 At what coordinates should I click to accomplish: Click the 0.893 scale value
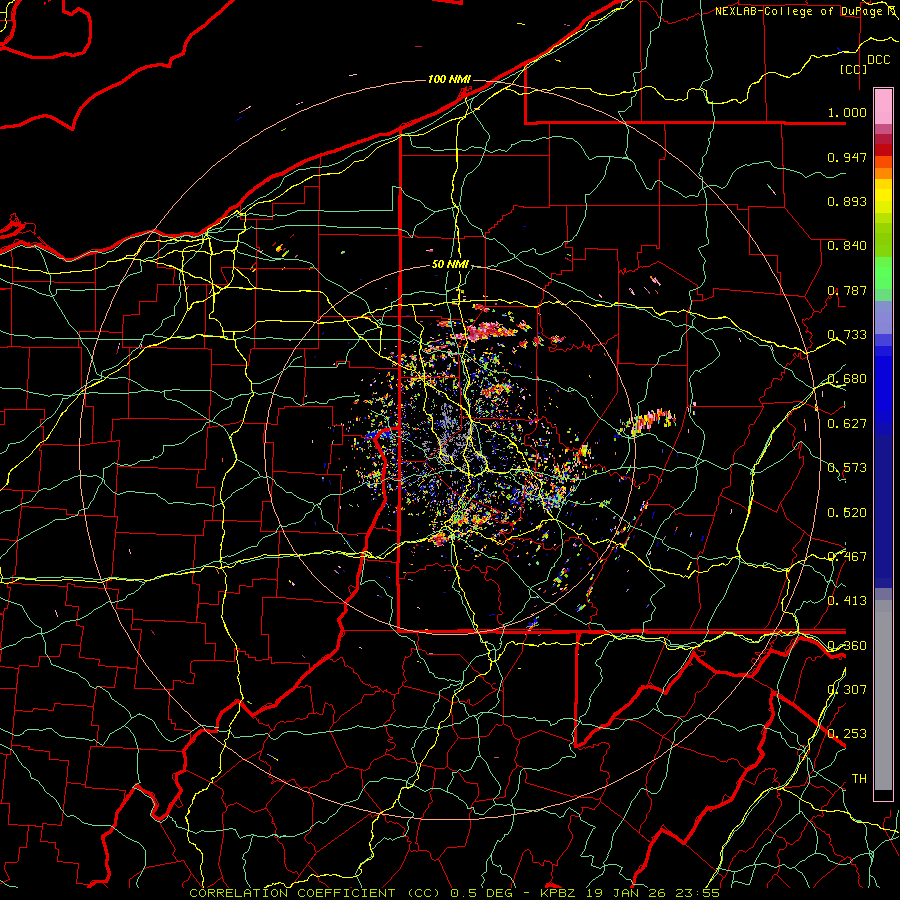point(847,201)
